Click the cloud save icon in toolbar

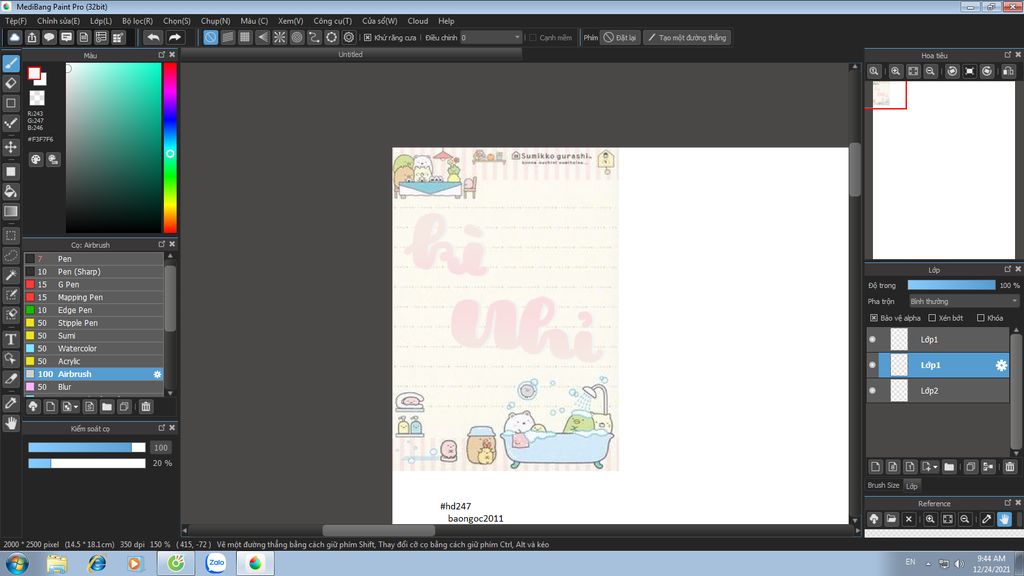pos(14,37)
